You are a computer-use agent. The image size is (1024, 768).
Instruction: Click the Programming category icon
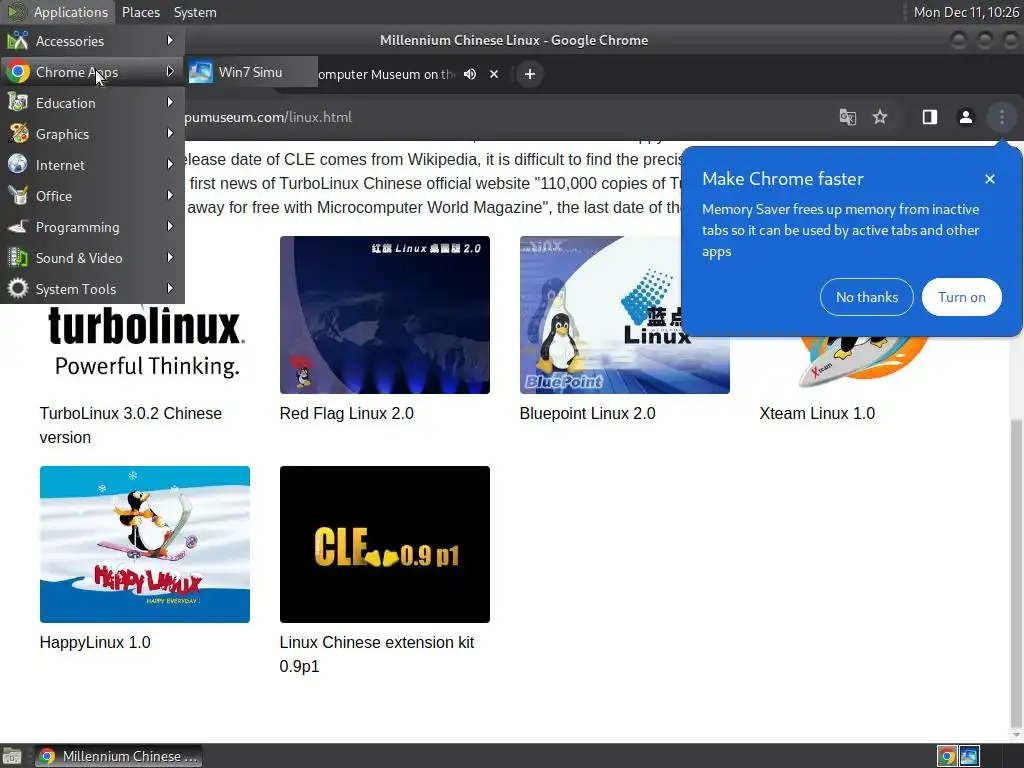coord(18,227)
